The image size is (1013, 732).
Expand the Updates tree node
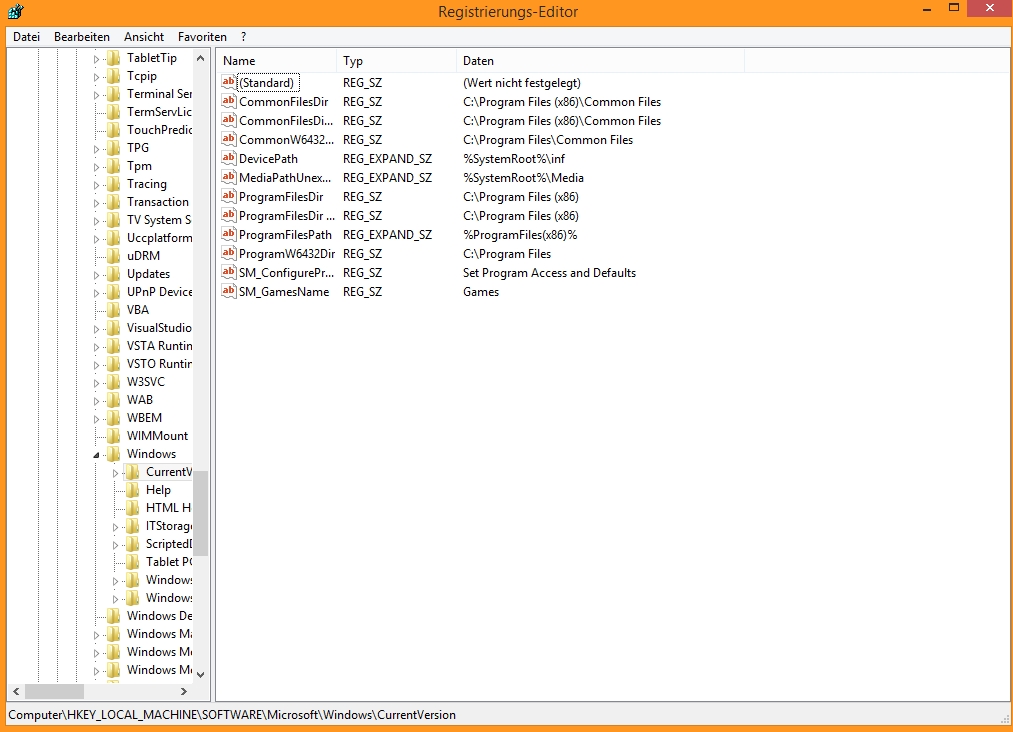coord(96,275)
